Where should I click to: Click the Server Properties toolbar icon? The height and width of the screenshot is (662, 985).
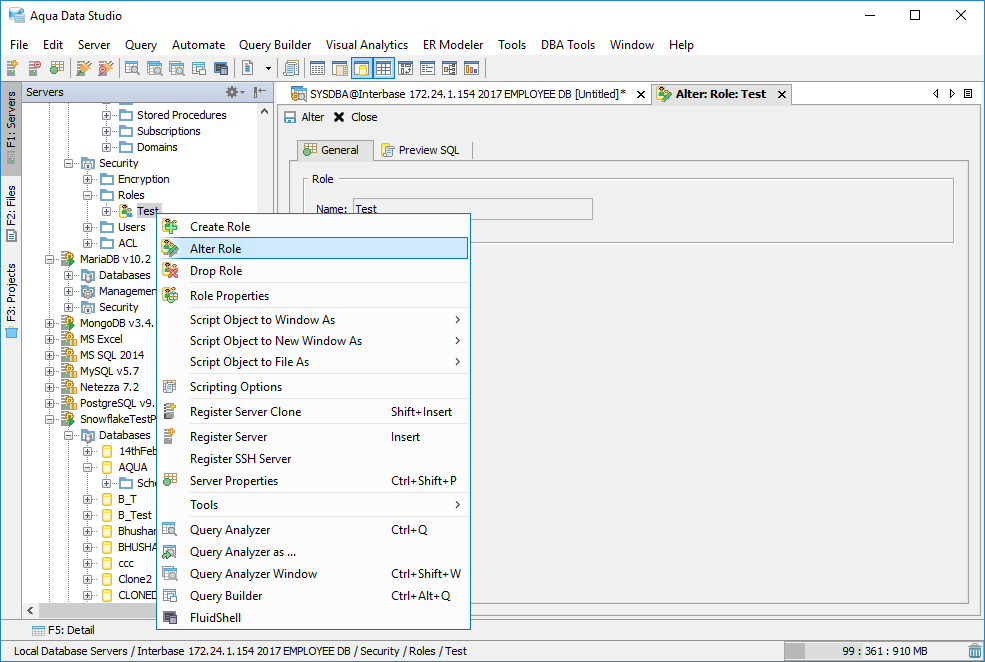(x=57, y=68)
